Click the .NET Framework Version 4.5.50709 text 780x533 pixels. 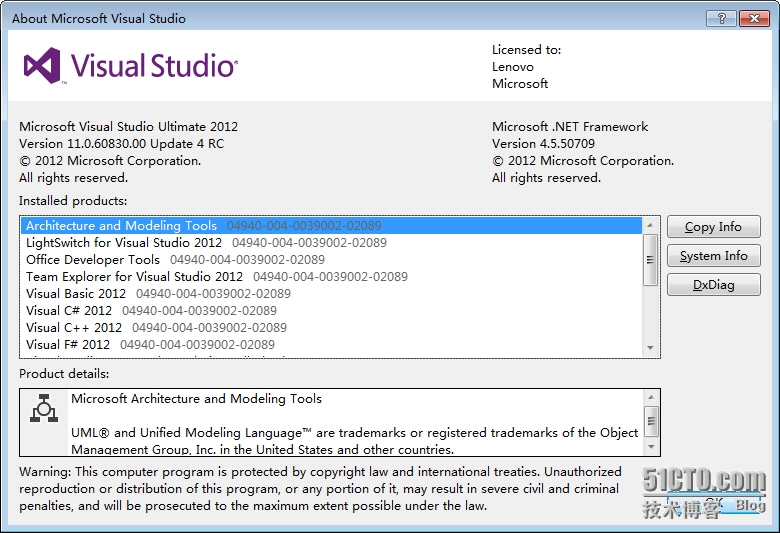pos(543,144)
